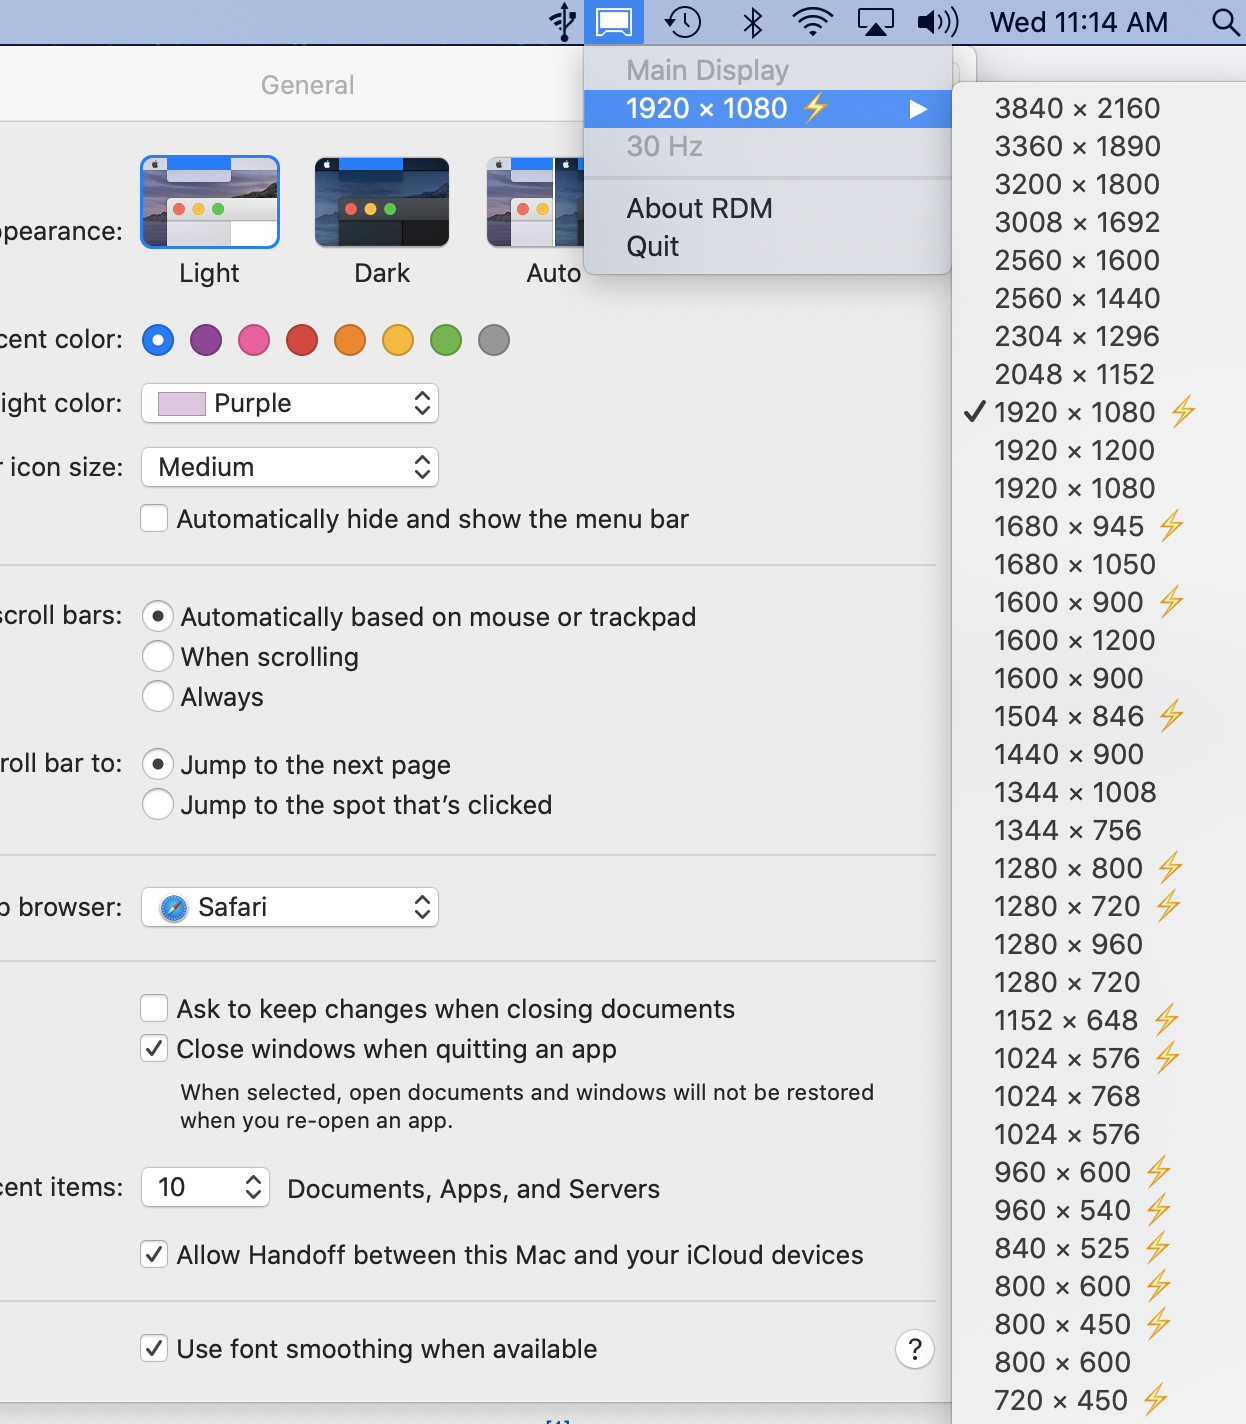Click the Safari compass icon in browser popup
The image size is (1246, 1424).
174,908
